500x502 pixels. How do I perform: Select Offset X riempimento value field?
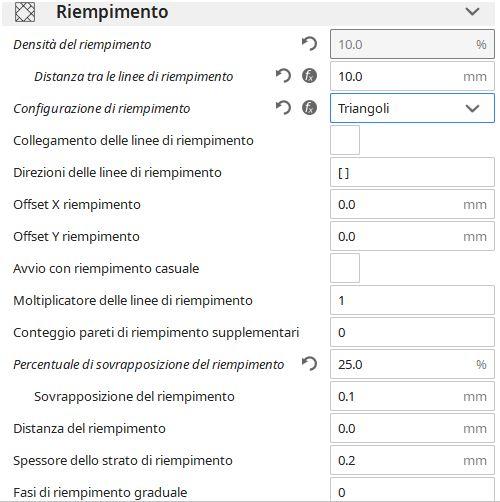[x=412, y=204]
